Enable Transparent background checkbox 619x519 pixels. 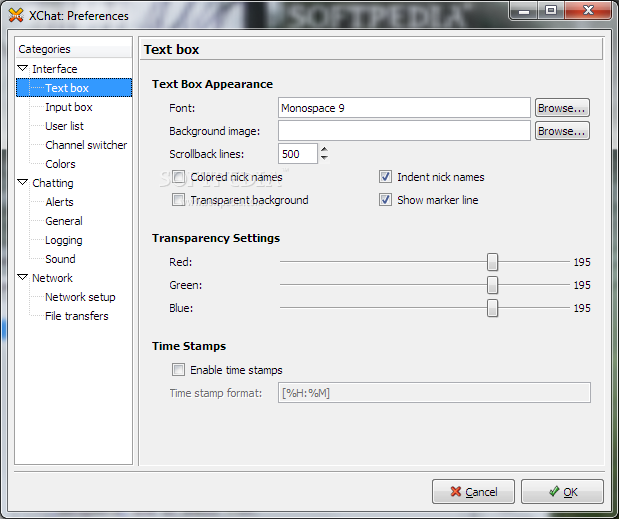click(x=178, y=200)
